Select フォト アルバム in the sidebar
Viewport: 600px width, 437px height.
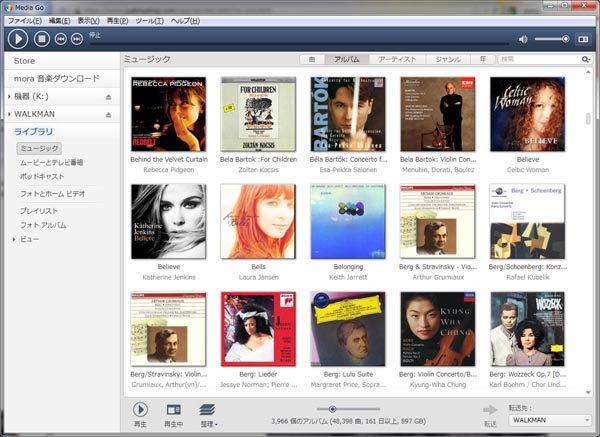click(43, 225)
